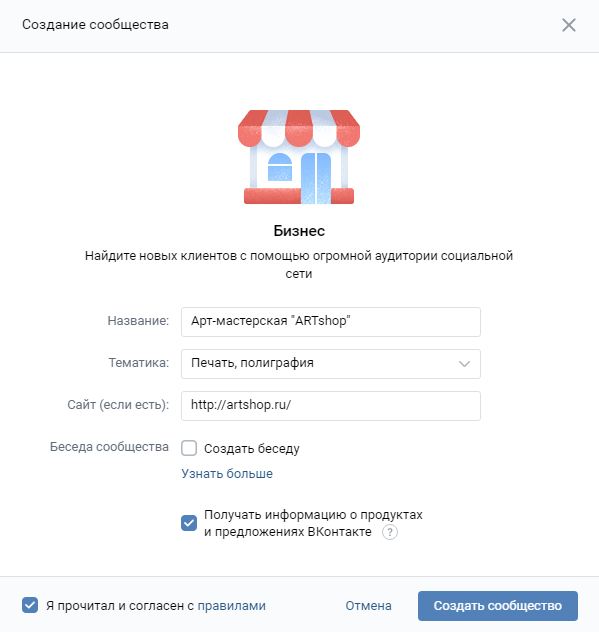Click the Тематика field label
599x632 pixels.
coord(139,363)
